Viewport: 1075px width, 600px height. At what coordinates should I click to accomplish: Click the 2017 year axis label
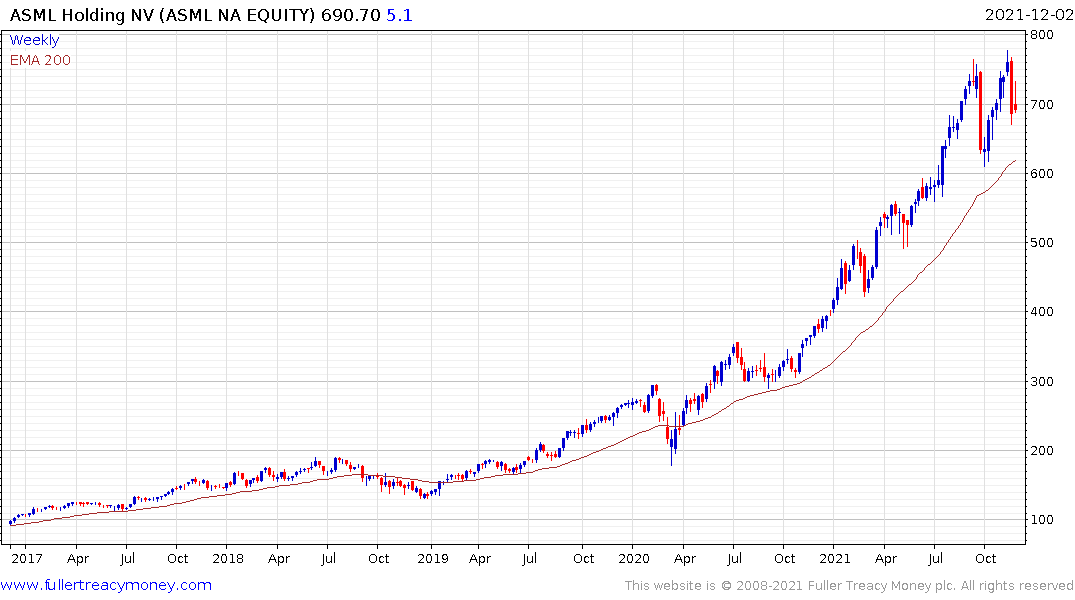pyautogui.click(x=27, y=558)
